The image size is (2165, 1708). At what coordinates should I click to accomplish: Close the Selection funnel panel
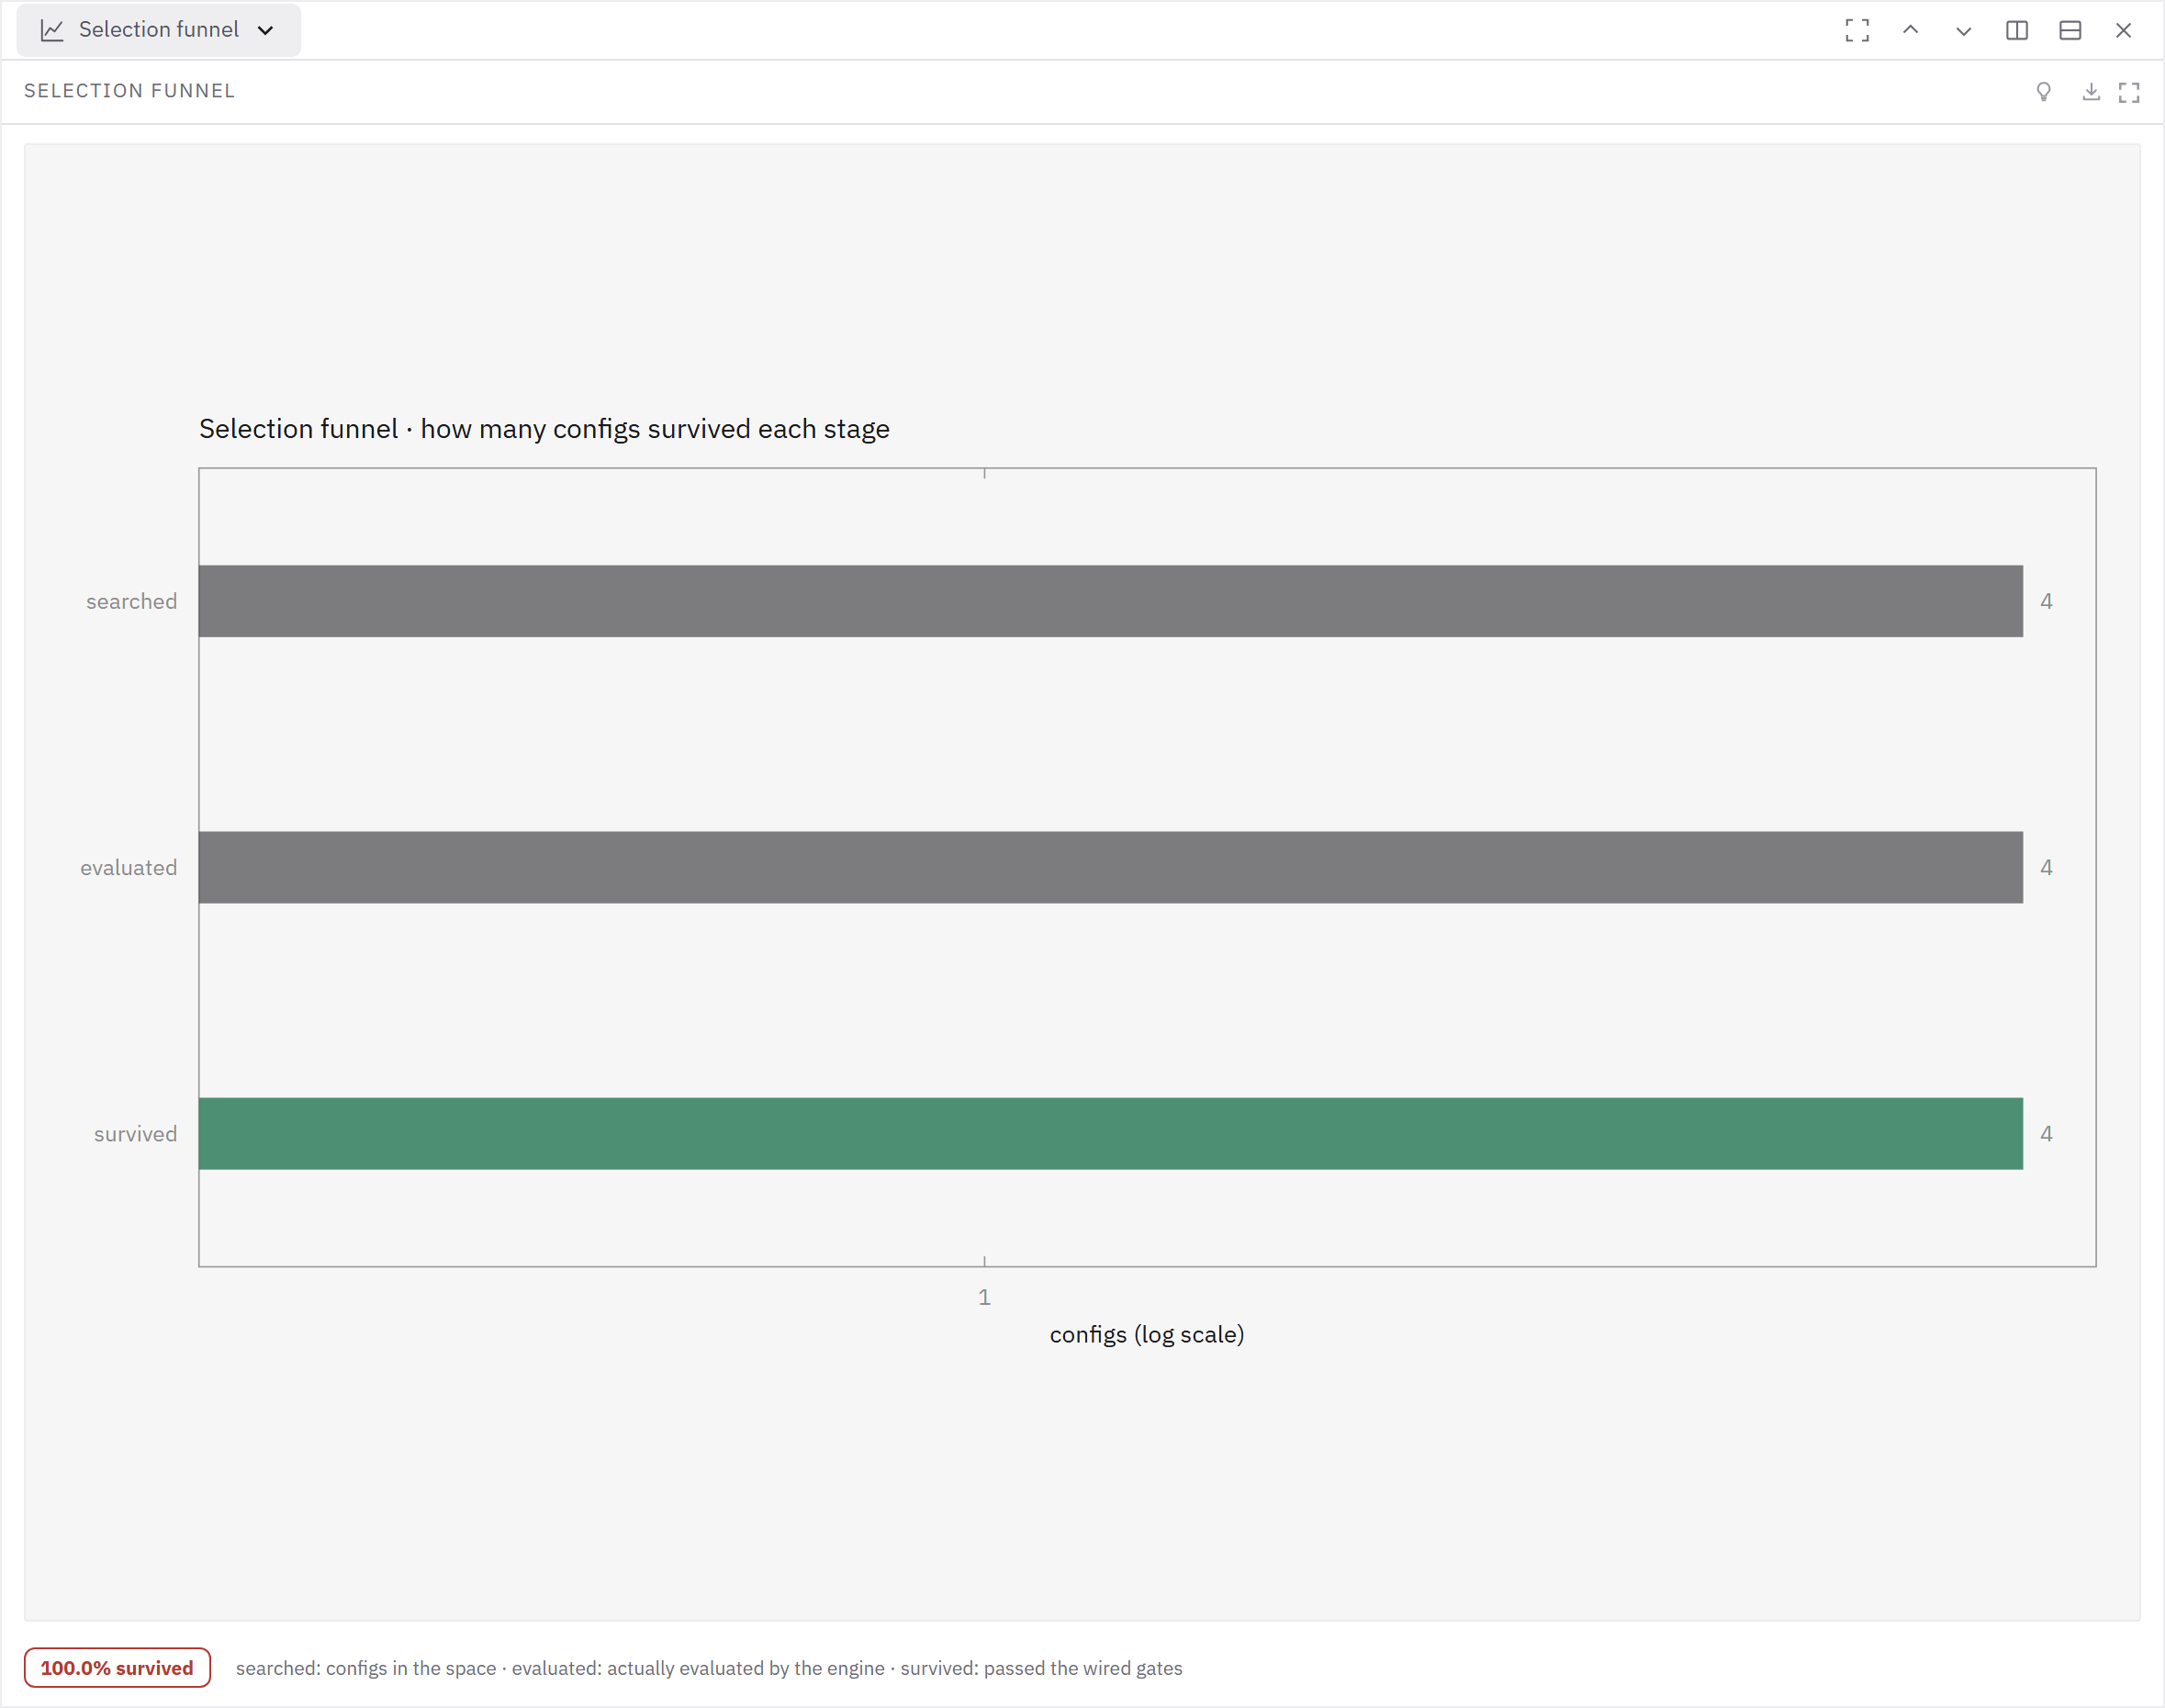pyautogui.click(x=2123, y=30)
